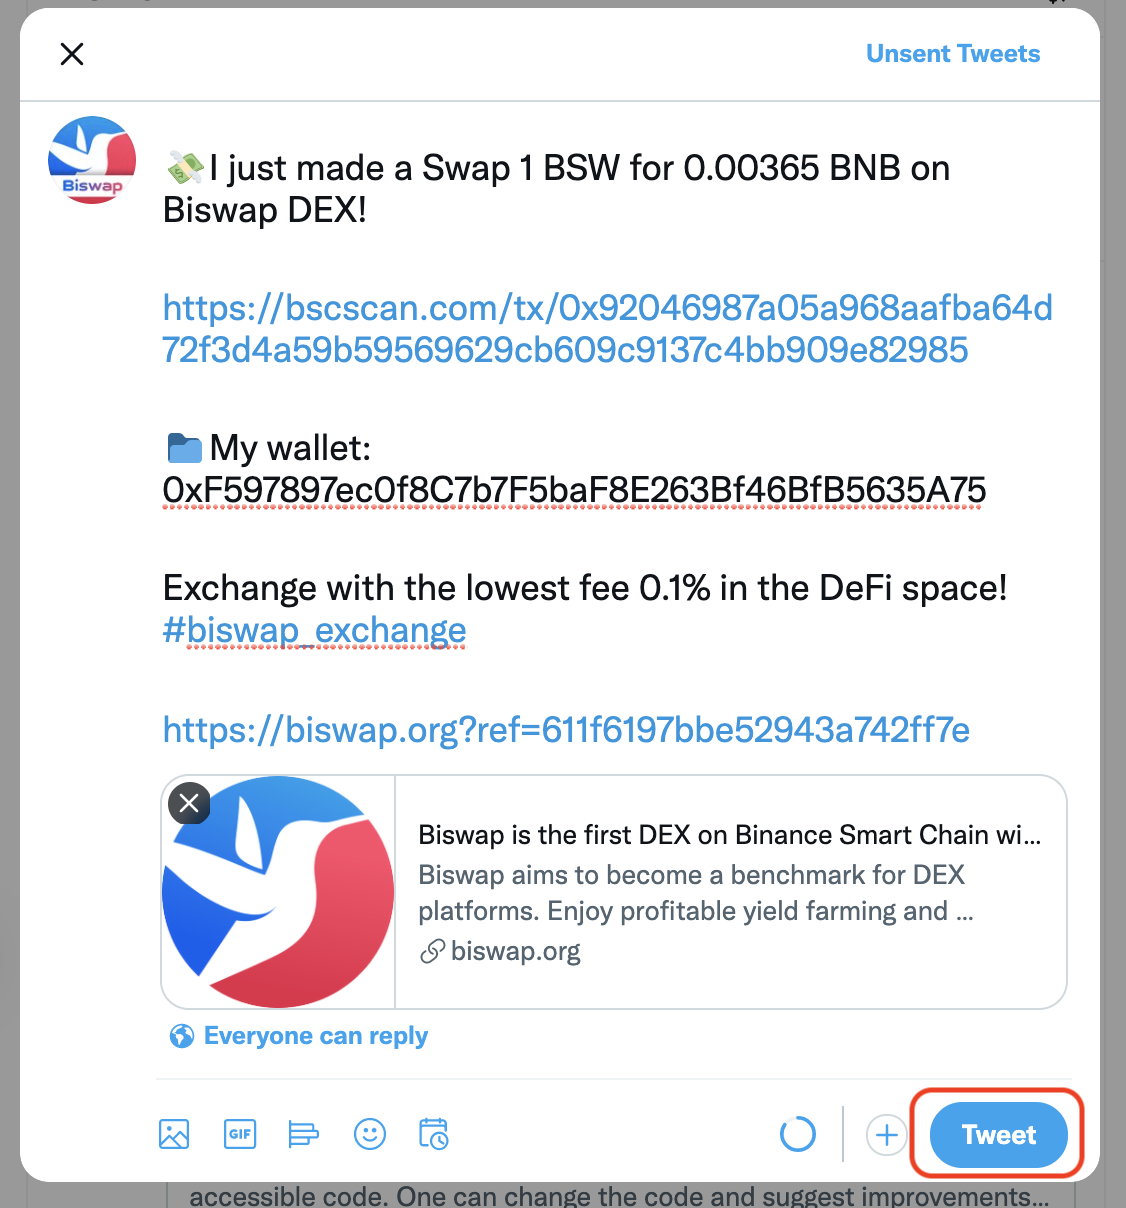
Task: Schedule the tweet with the calendar icon
Action: click(x=433, y=1134)
